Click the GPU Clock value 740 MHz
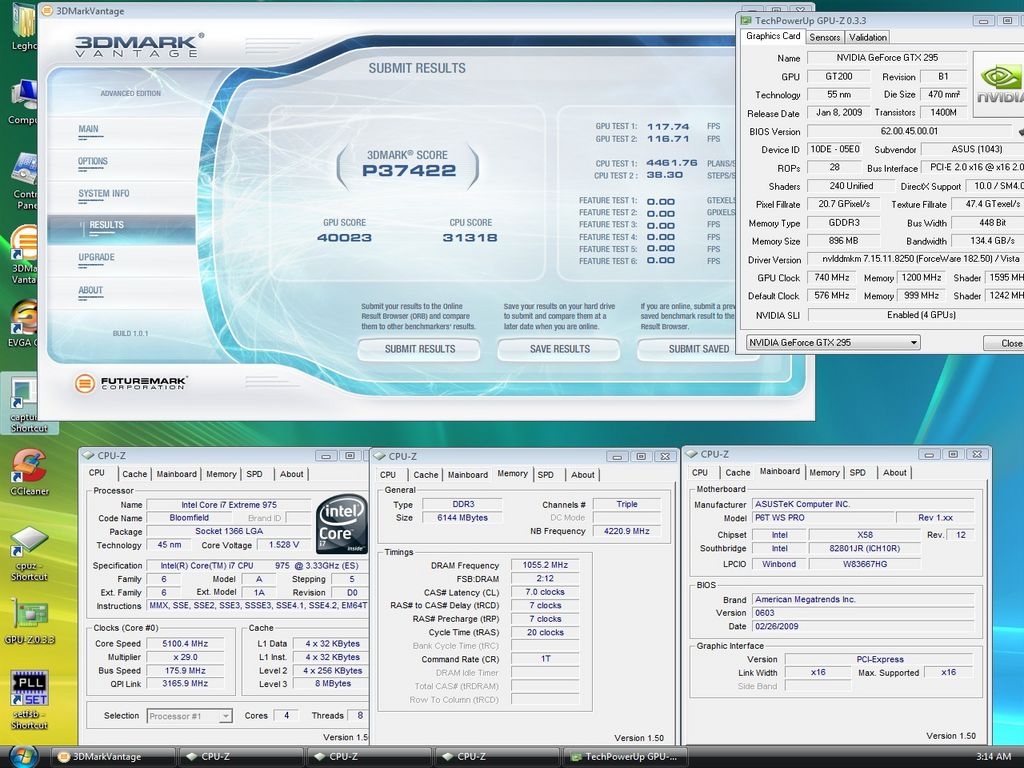This screenshot has height=768, width=1024. coord(832,278)
